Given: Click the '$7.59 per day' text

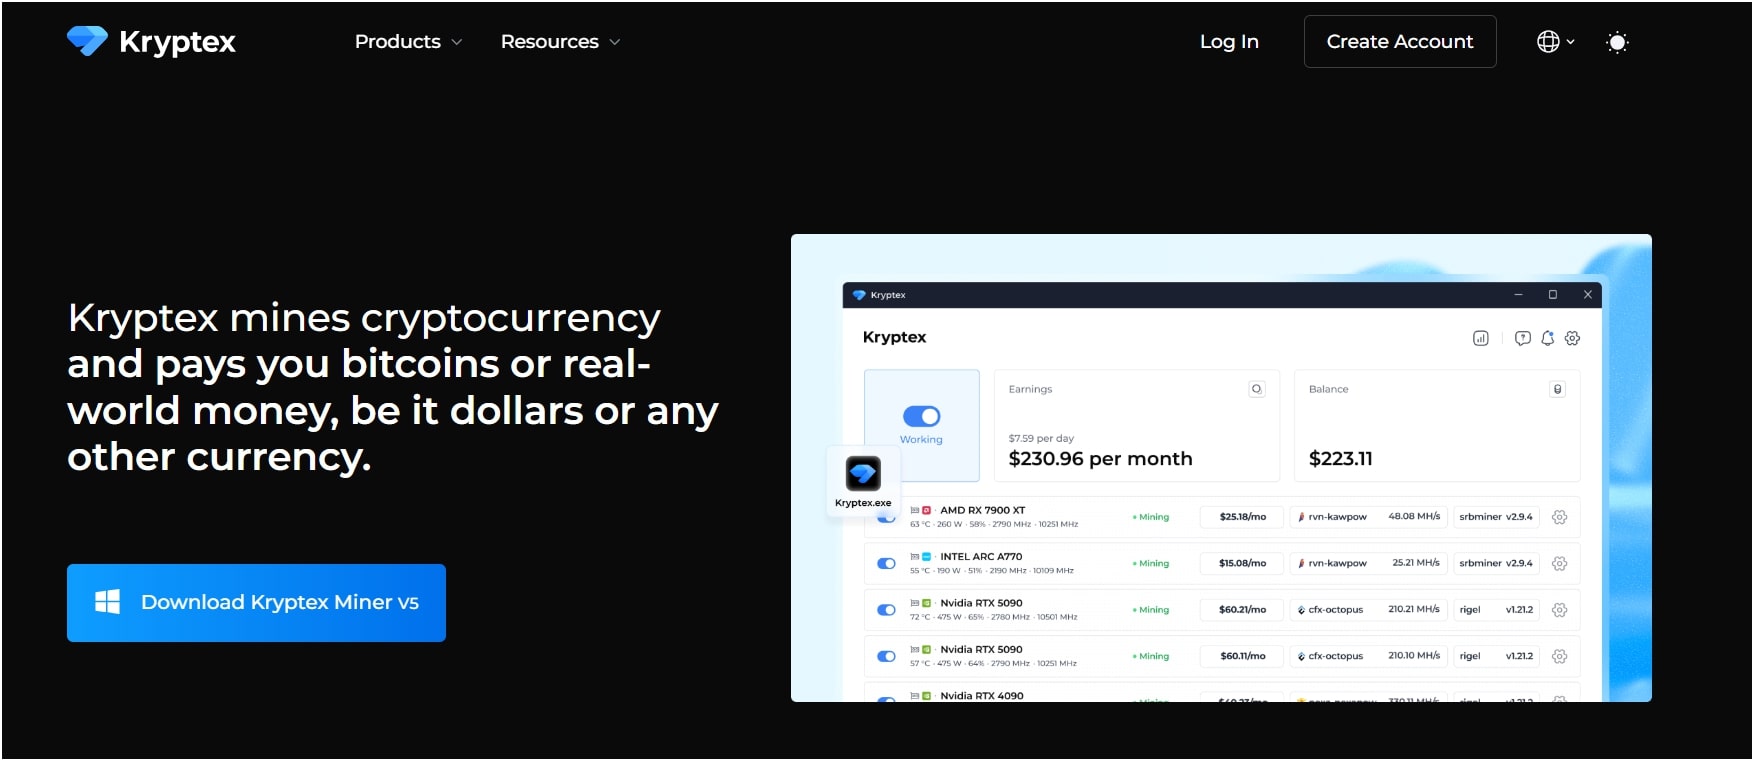Looking at the screenshot, I should pyautogui.click(x=1041, y=438).
